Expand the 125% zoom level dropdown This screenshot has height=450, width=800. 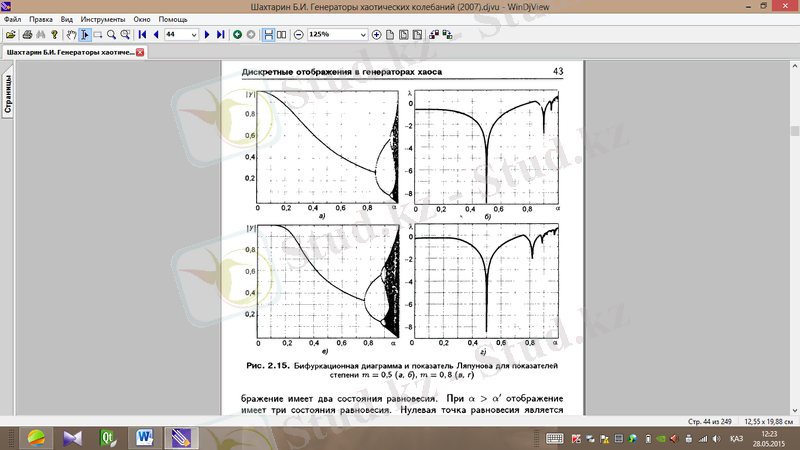tap(362, 35)
